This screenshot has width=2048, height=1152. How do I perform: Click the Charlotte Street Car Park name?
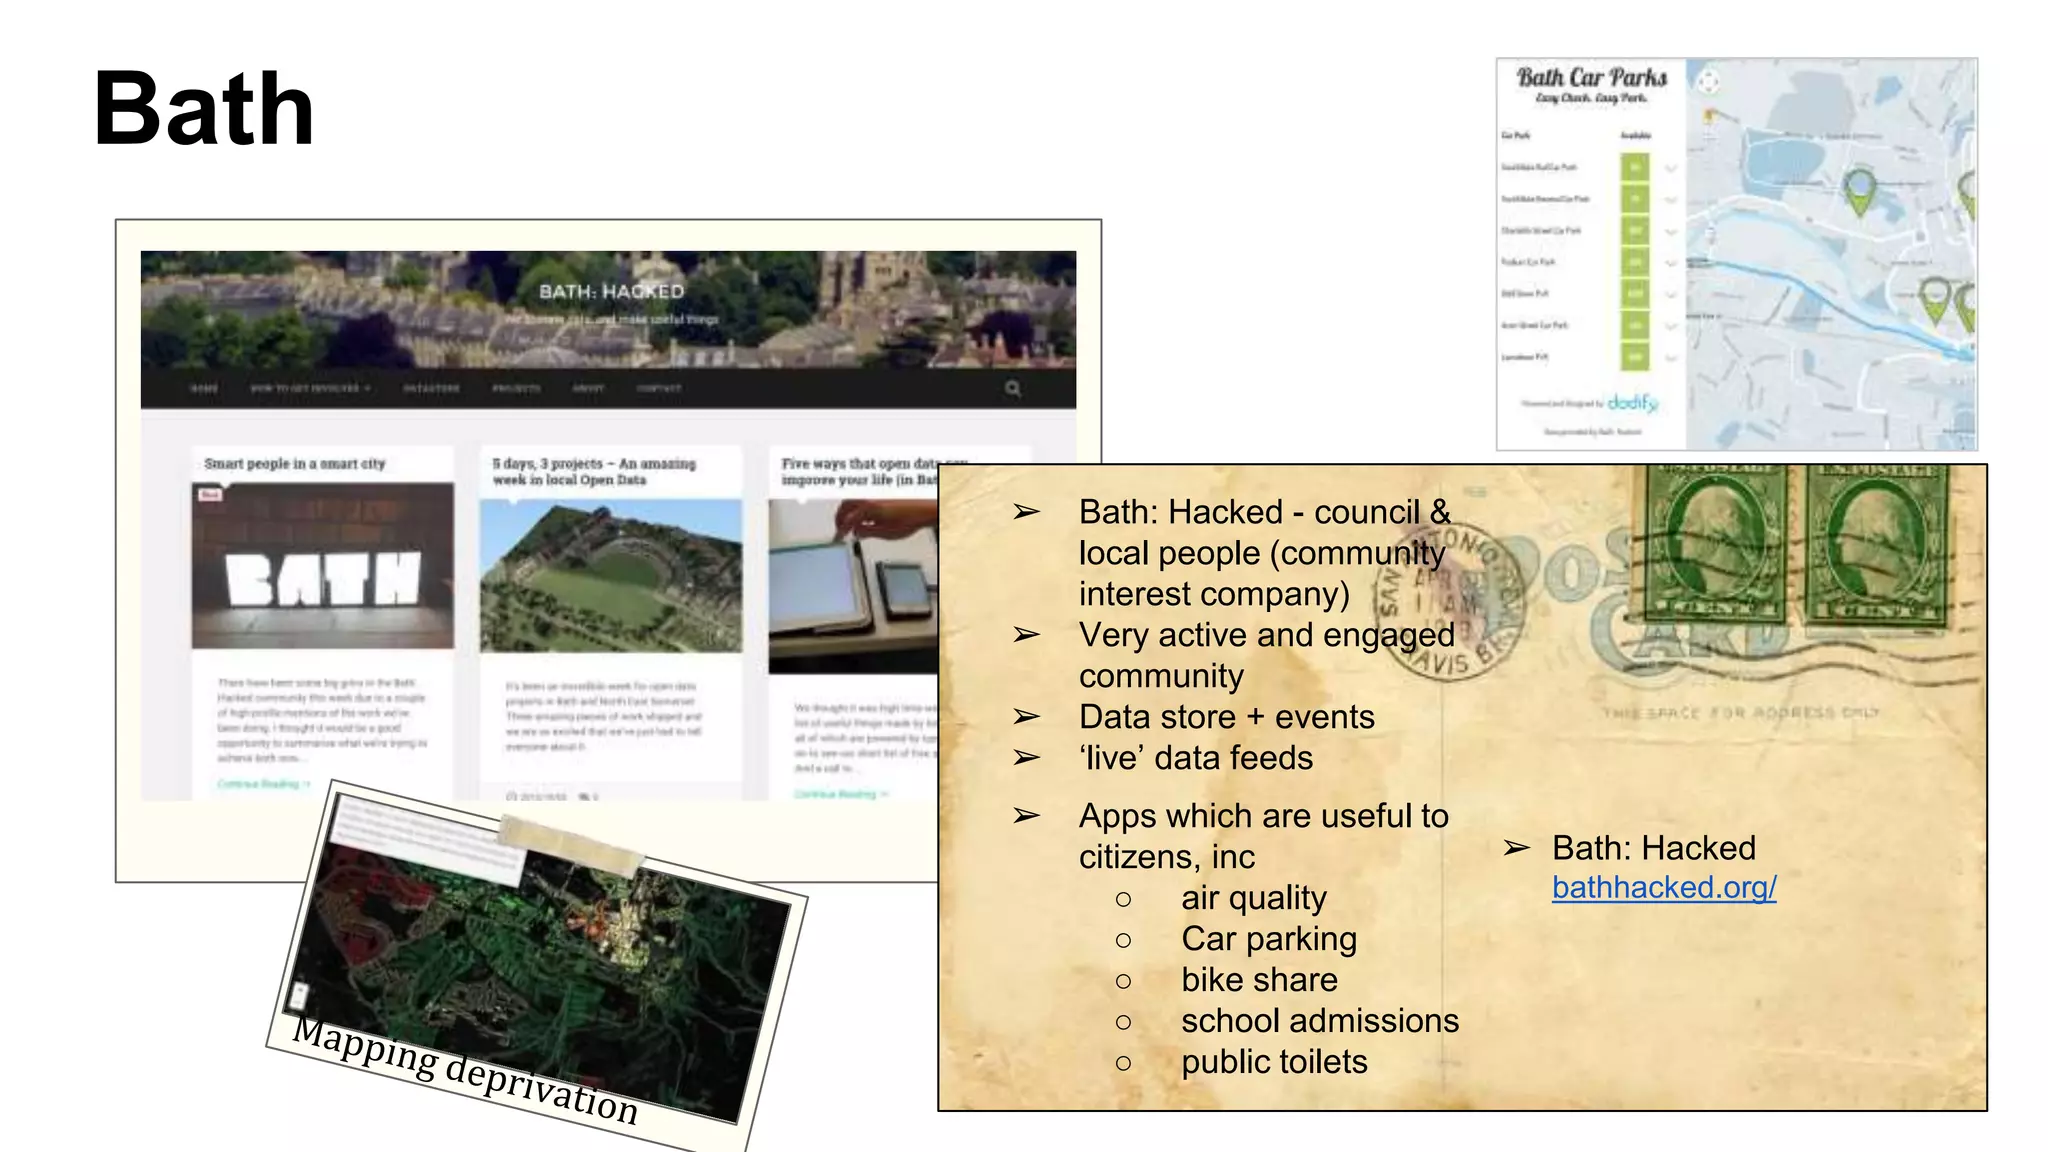(1541, 231)
